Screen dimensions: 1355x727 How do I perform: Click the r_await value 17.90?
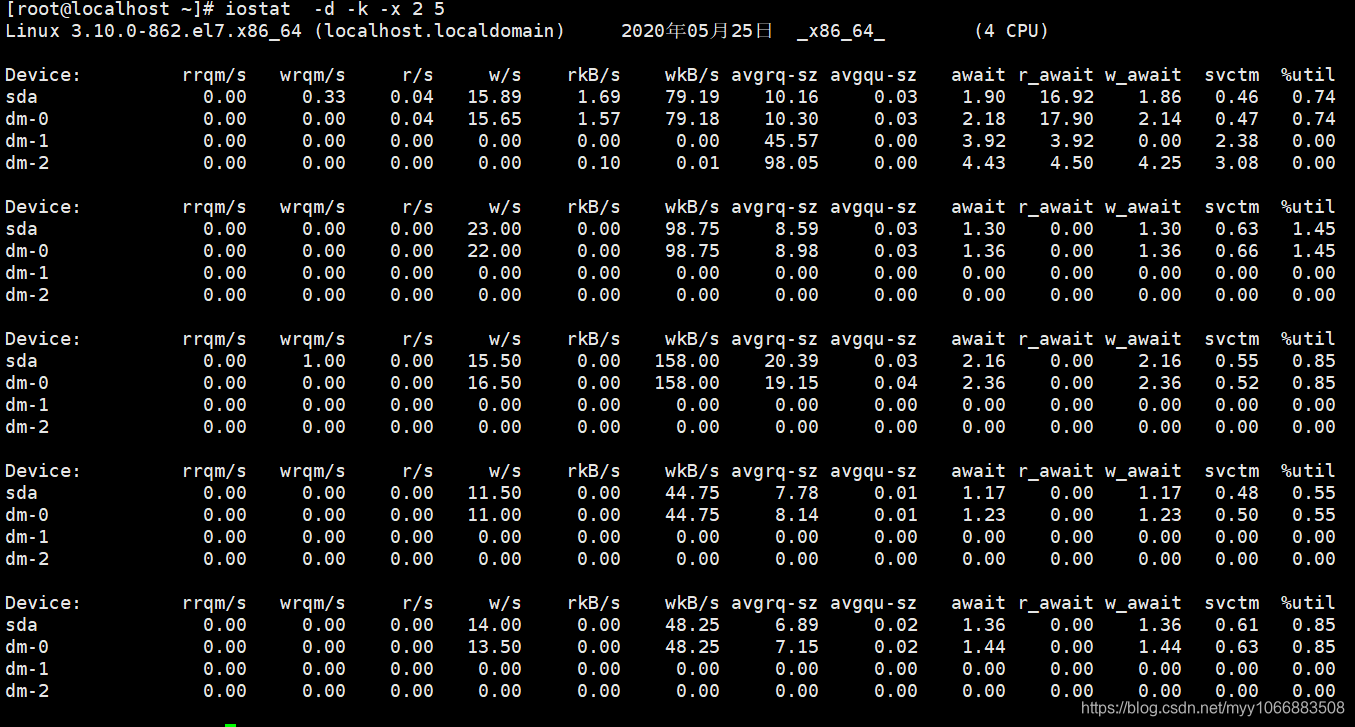[x=1067, y=119]
